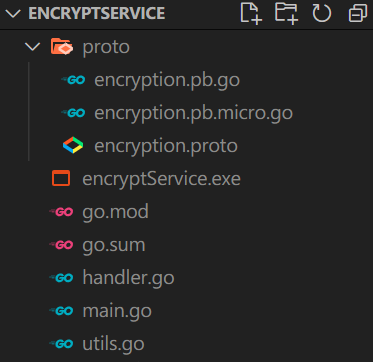This screenshot has width=373, height=362.
Task: Click the orange icon beside encryptService.exe
Action: point(61,178)
